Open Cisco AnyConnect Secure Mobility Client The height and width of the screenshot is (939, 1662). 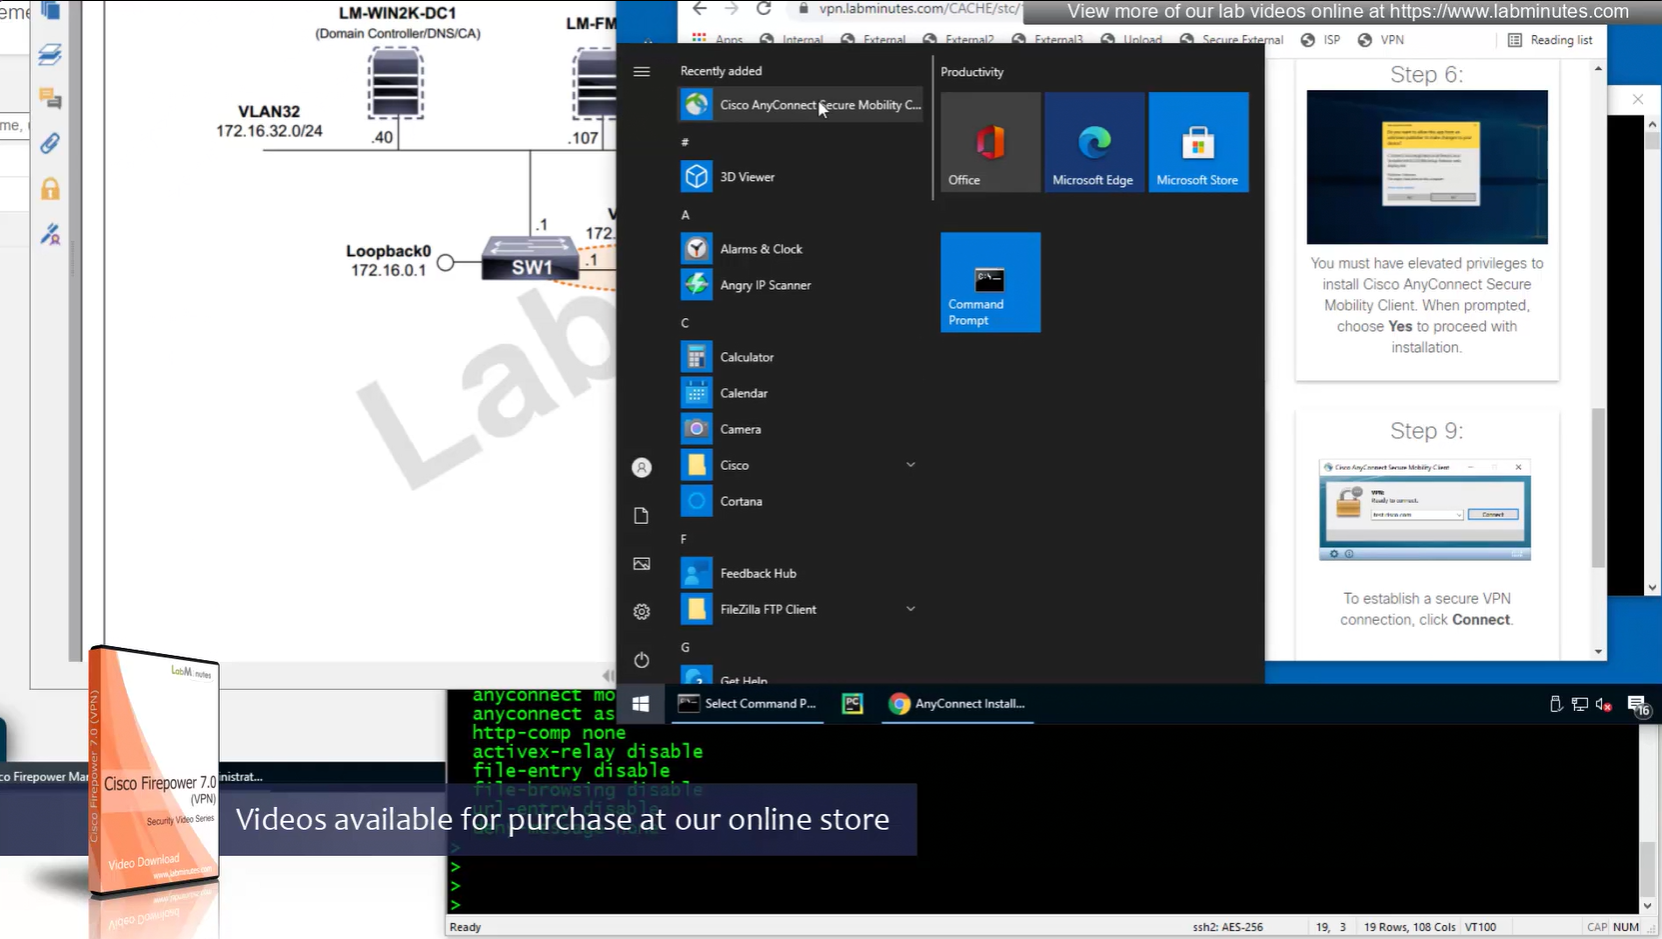point(800,105)
